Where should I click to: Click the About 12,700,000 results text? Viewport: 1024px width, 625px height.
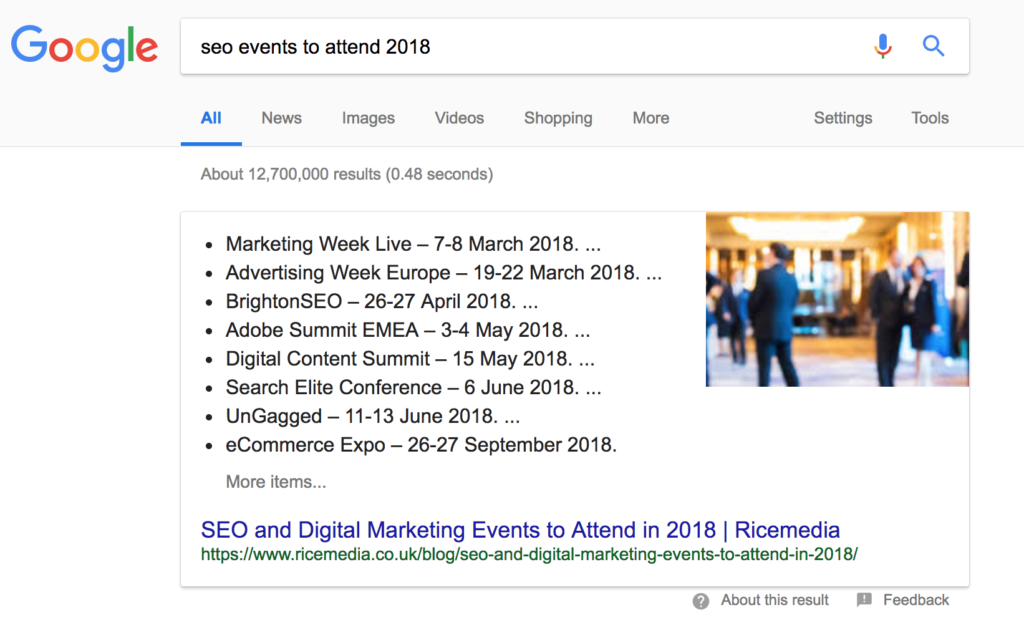pyautogui.click(x=347, y=174)
